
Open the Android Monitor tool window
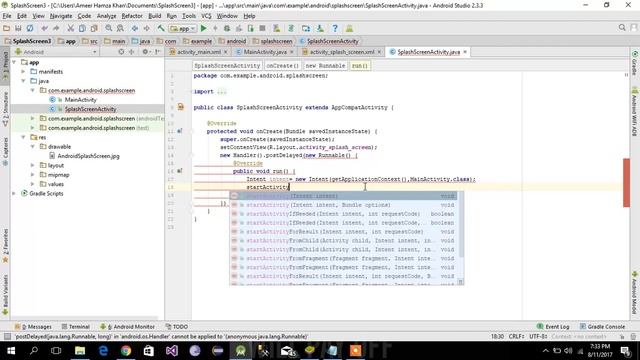pyautogui.click(x=127, y=327)
